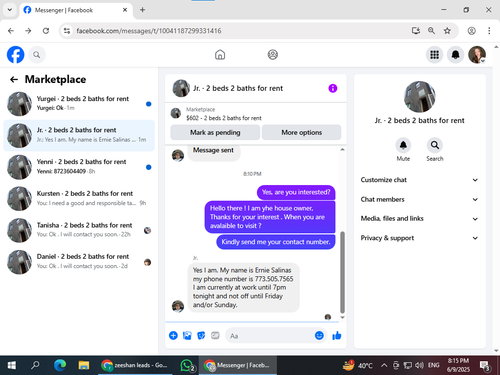Show hidden system tray icons chevron
The width and height of the screenshot is (500, 375).
pos(384,365)
